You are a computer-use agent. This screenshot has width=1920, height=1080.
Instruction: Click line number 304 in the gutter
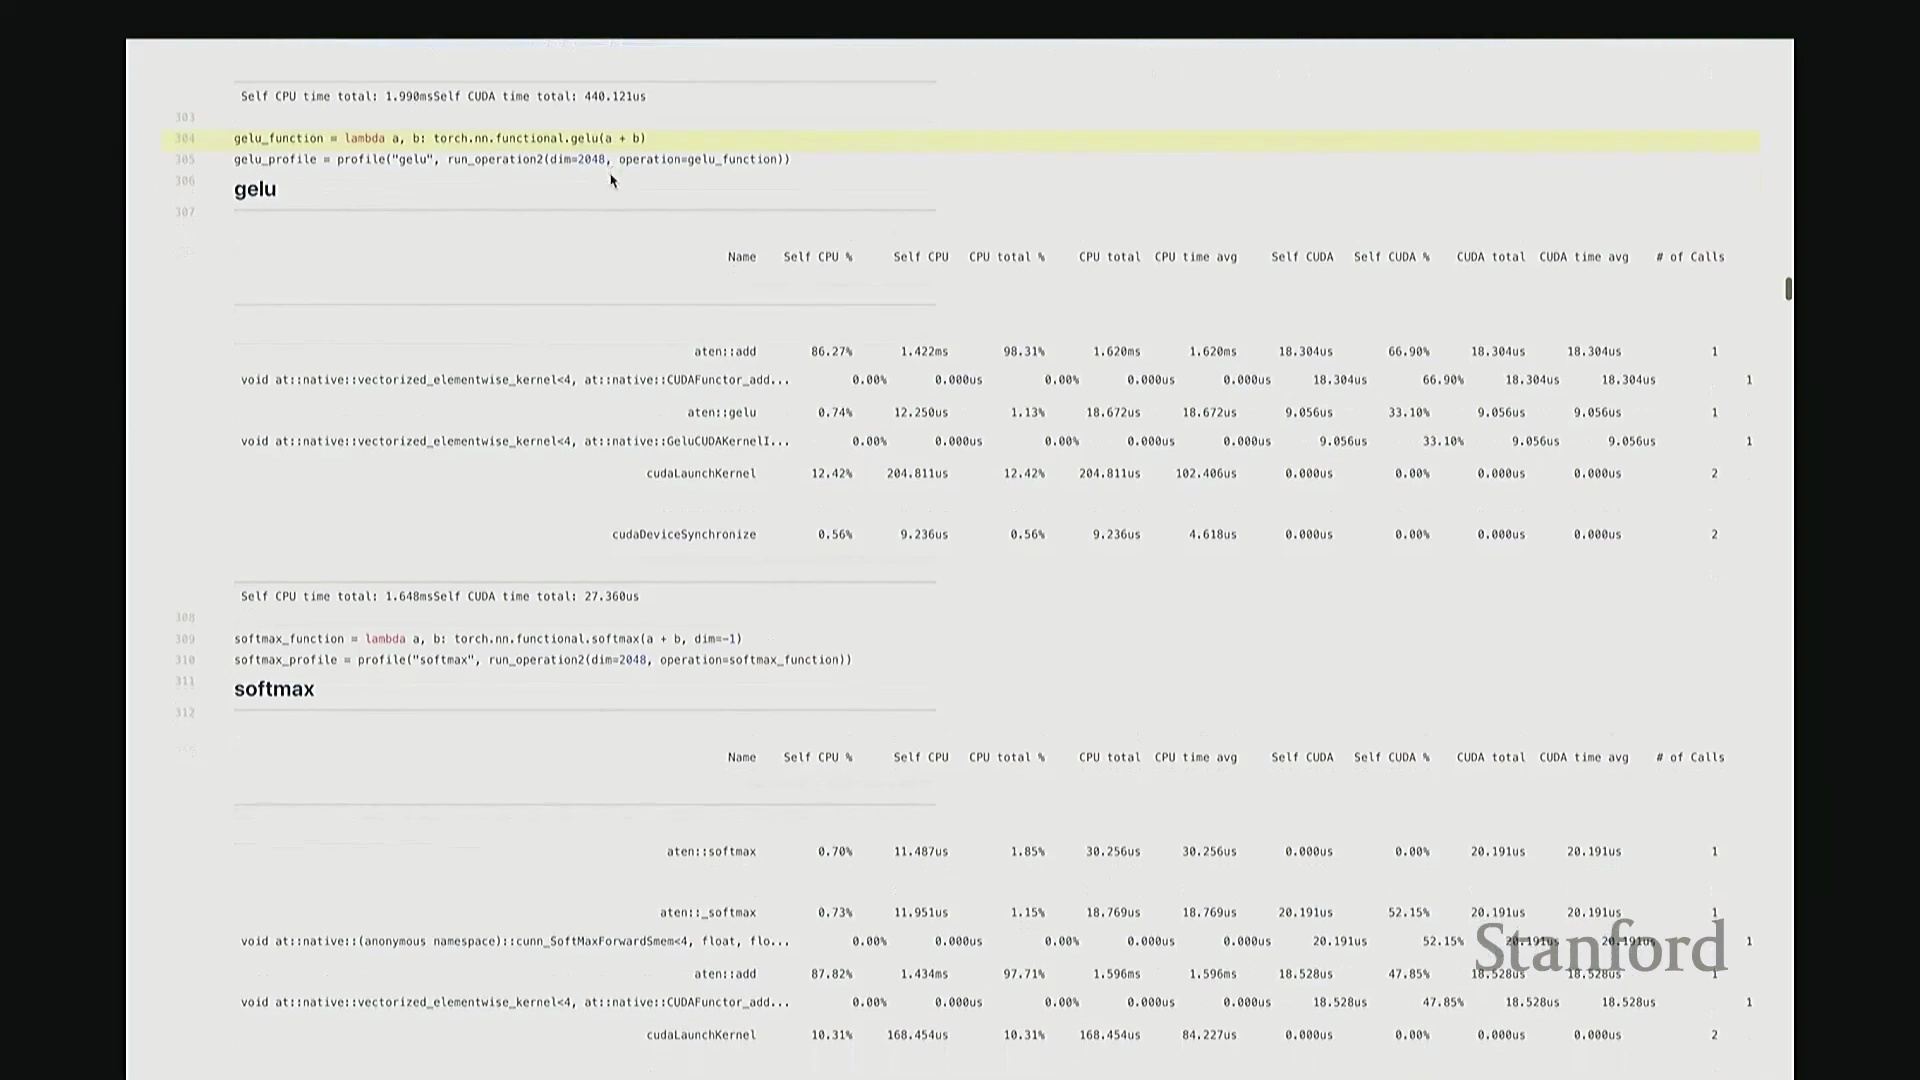coord(185,139)
